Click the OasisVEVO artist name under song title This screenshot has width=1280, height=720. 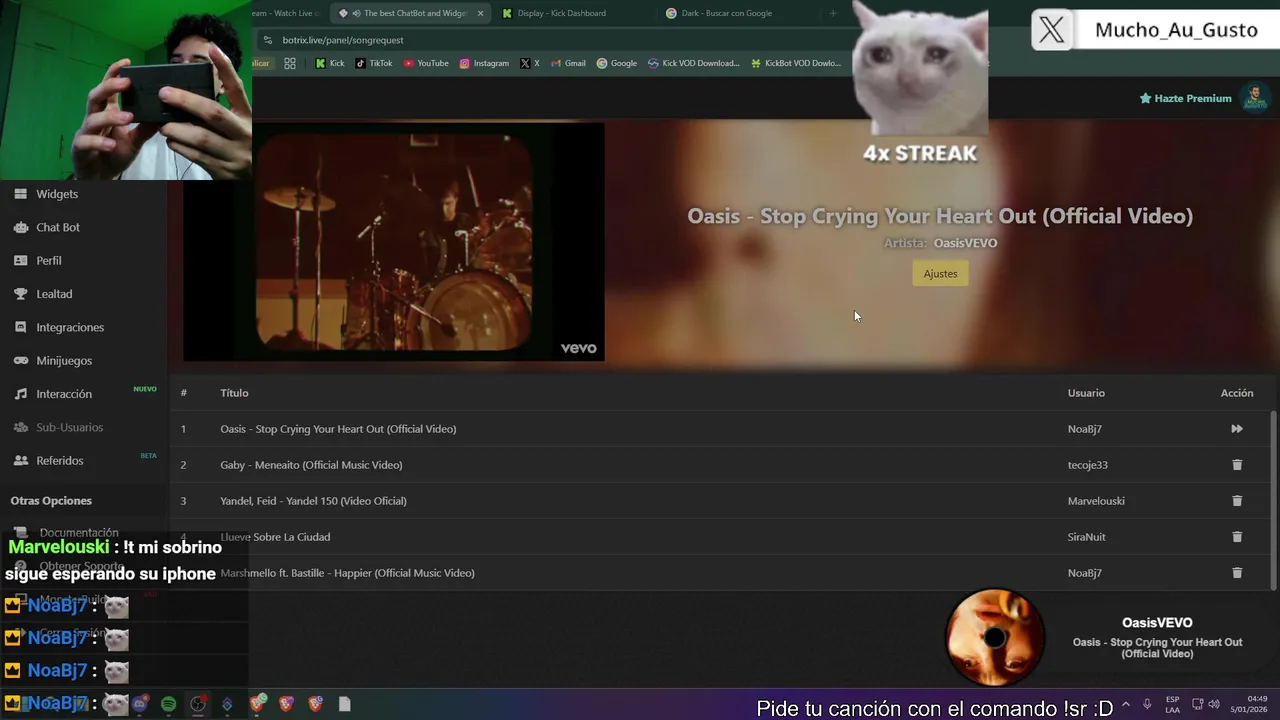(965, 243)
